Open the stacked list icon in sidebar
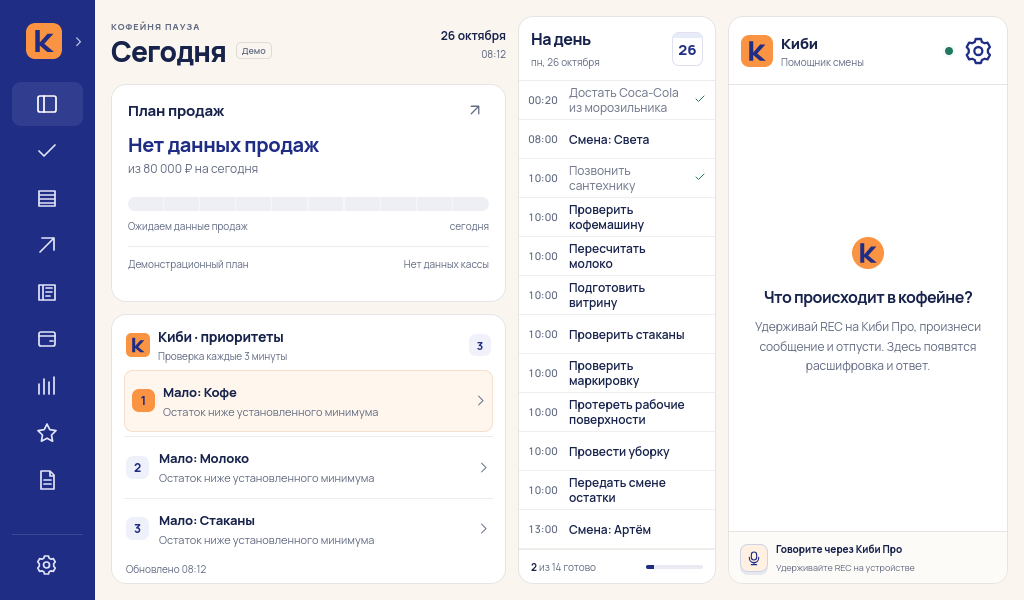The image size is (1024, 600). 47,198
